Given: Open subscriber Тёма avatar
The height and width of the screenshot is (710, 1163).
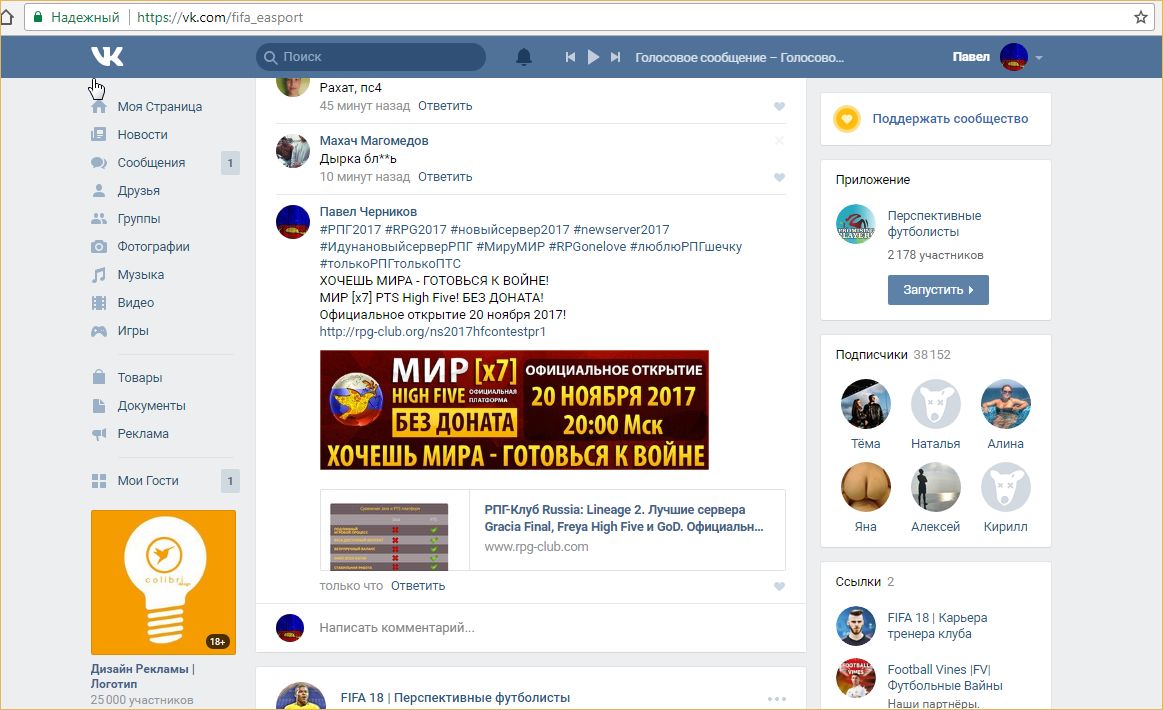Looking at the screenshot, I should pos(866,404).
